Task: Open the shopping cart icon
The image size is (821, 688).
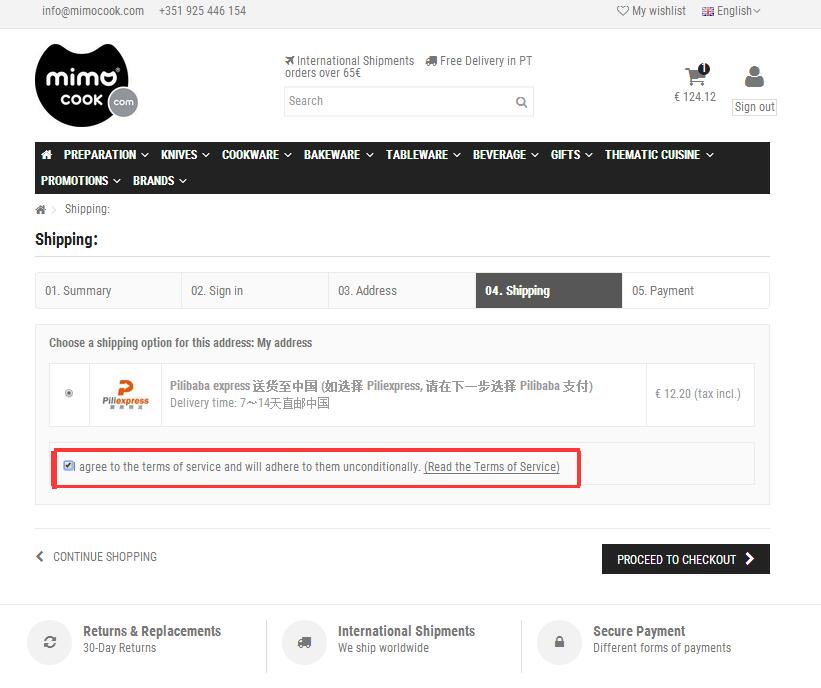Action: (x=697, y=75)
